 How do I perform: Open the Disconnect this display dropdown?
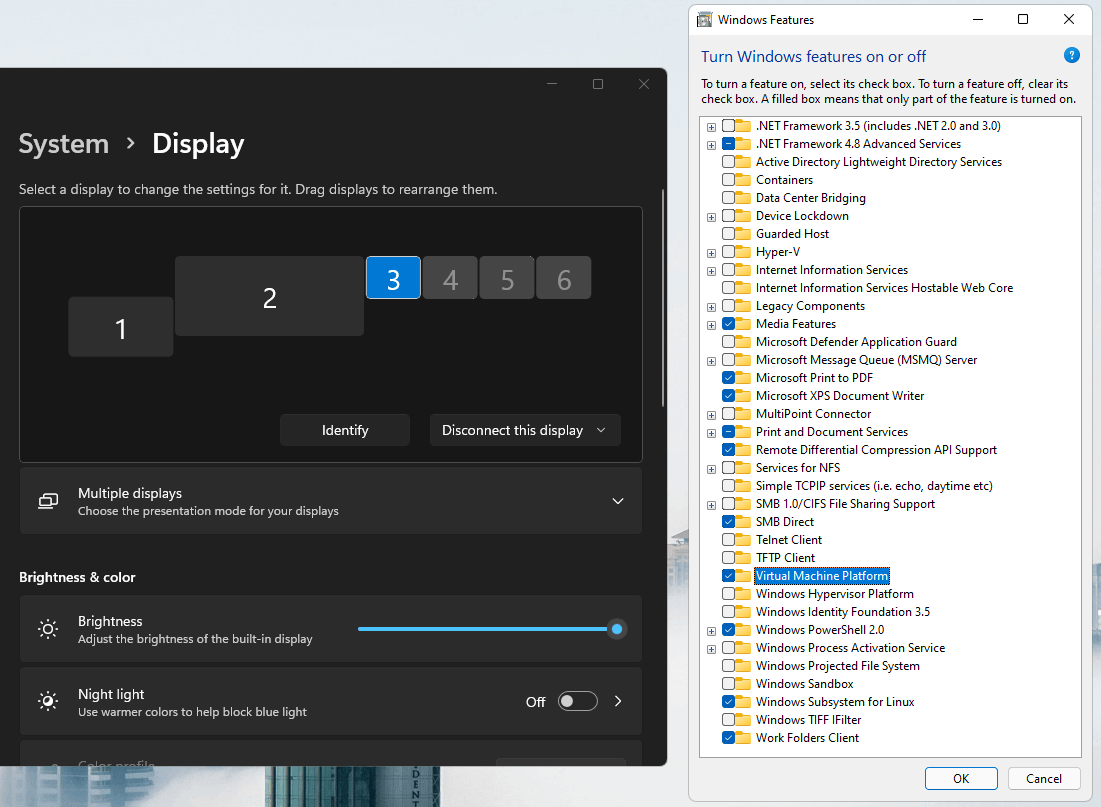point(525,430)
